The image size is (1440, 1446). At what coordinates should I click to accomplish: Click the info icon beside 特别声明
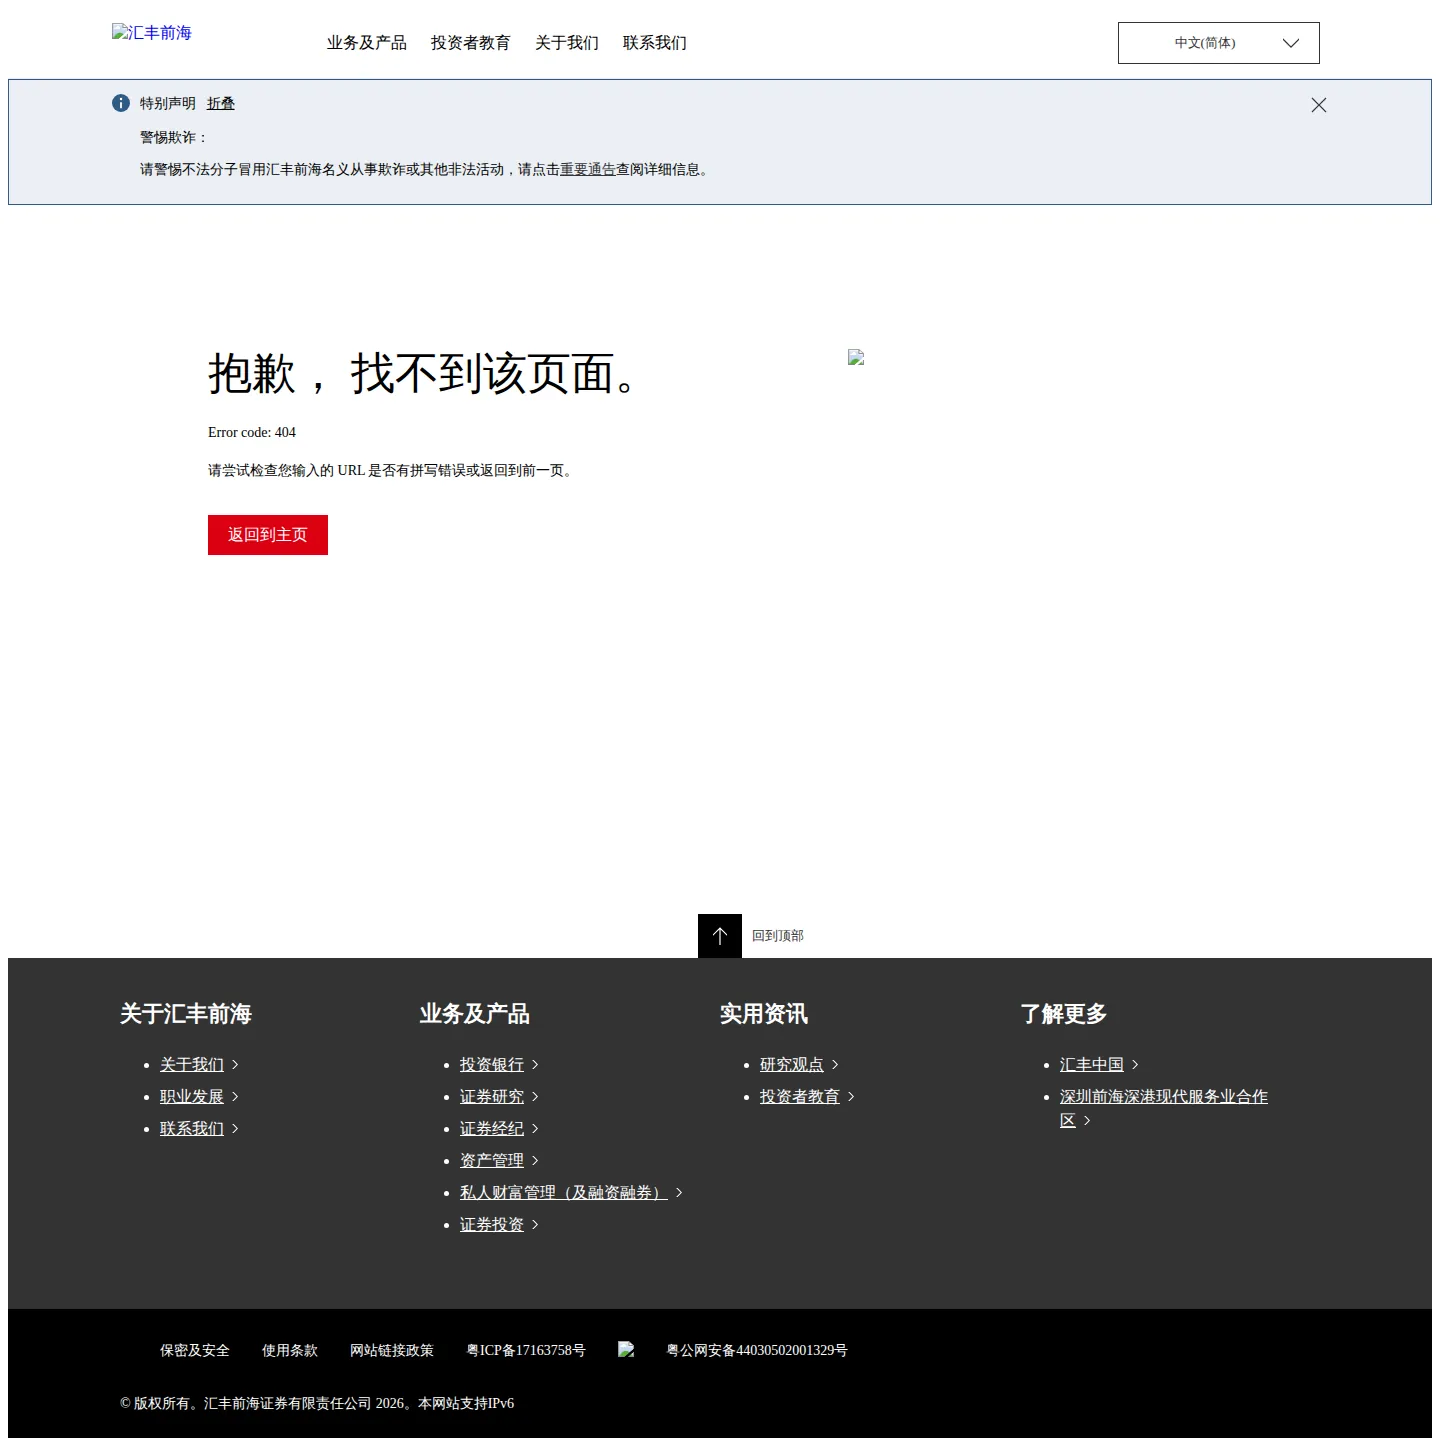pyautogui.click(x=121, y=103)
